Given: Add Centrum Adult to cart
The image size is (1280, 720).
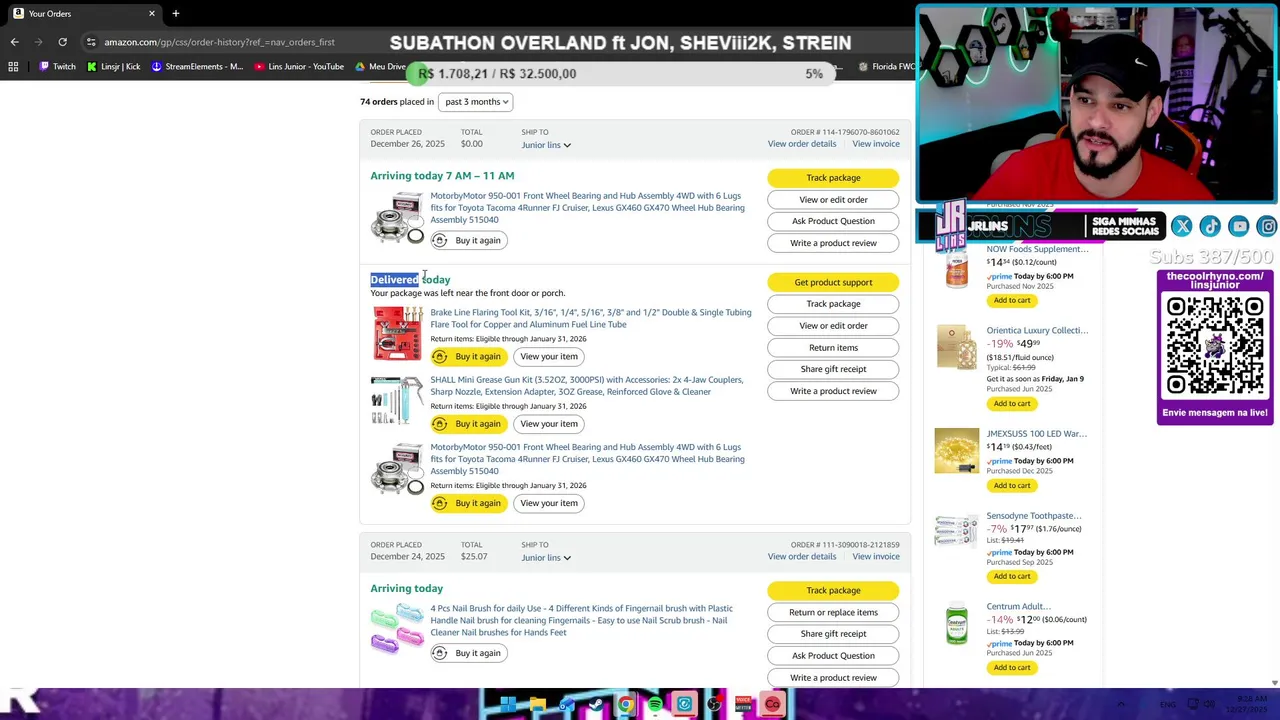Looking at the screenshot, I should [x=1012, y=668].
